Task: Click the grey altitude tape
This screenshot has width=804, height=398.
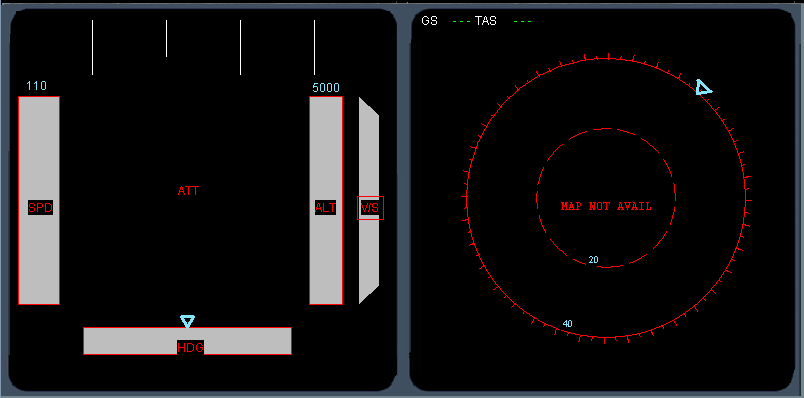Action: 326,201
